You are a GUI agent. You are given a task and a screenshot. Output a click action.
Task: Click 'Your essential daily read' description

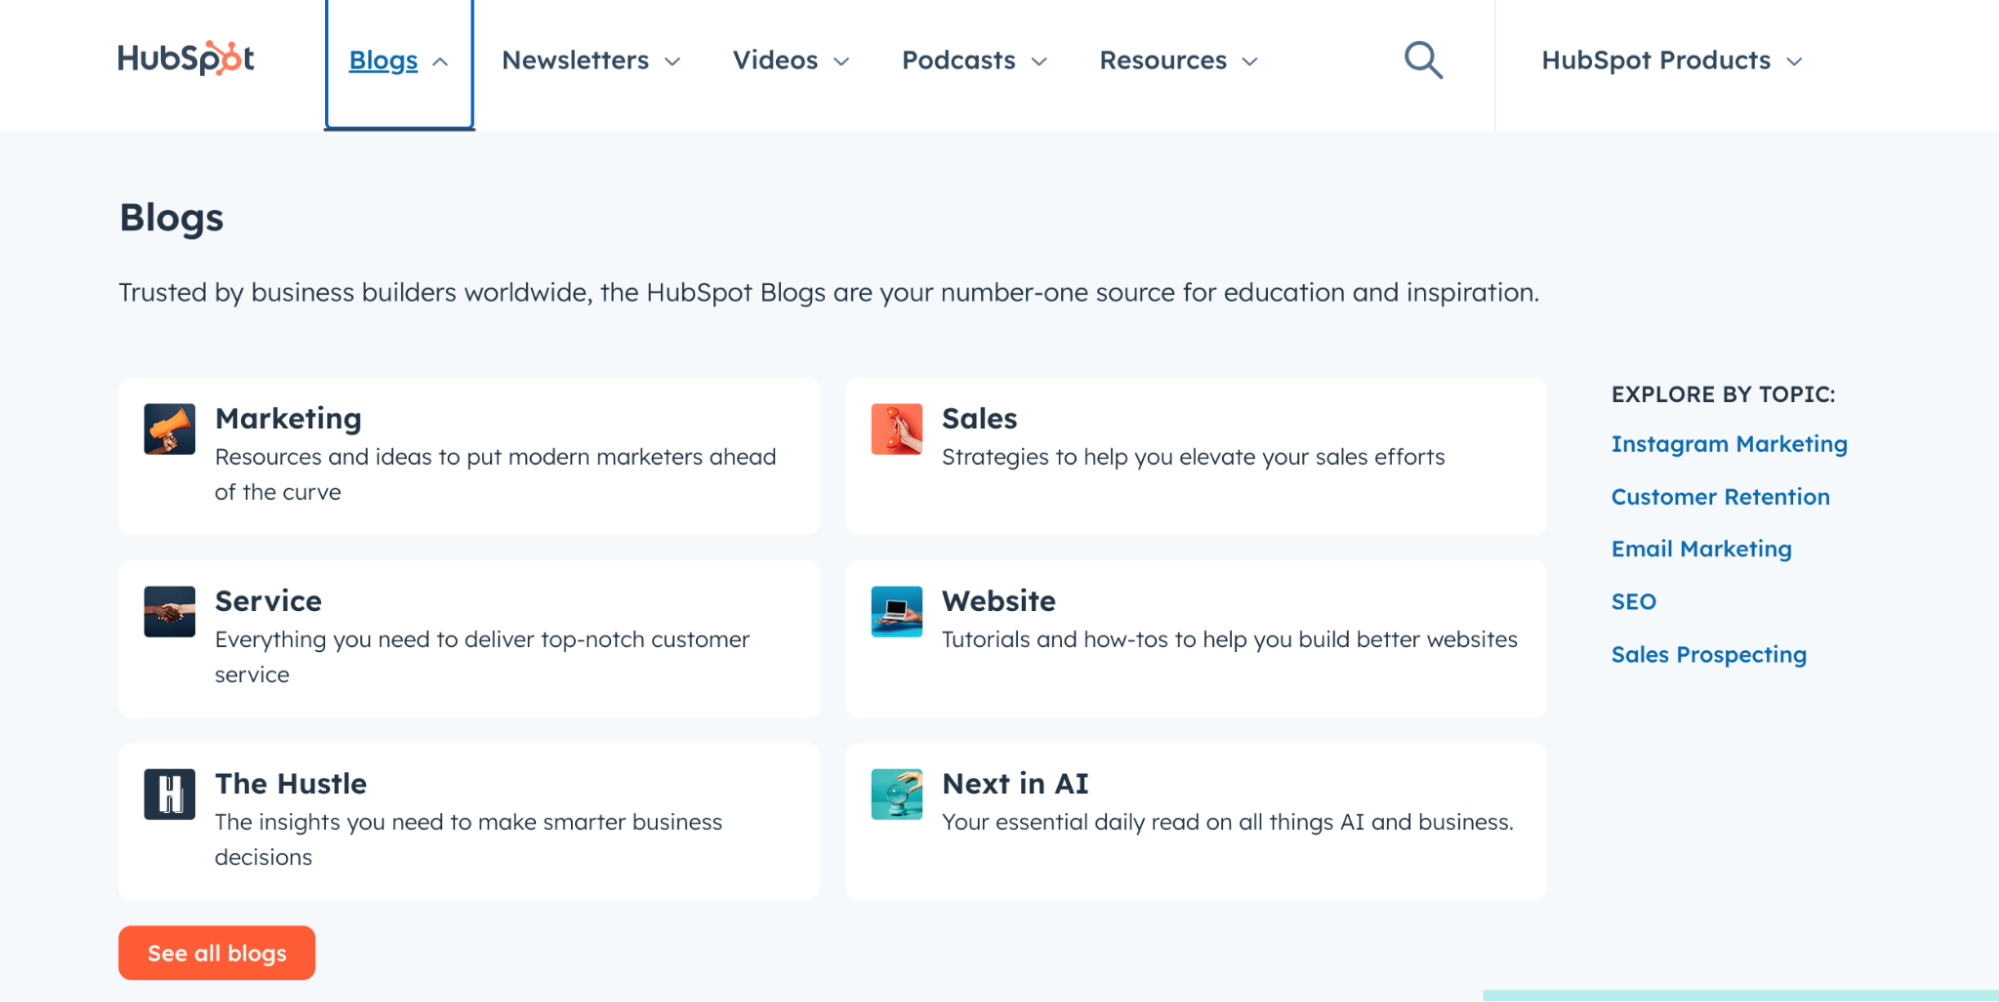coord(1228,822)
